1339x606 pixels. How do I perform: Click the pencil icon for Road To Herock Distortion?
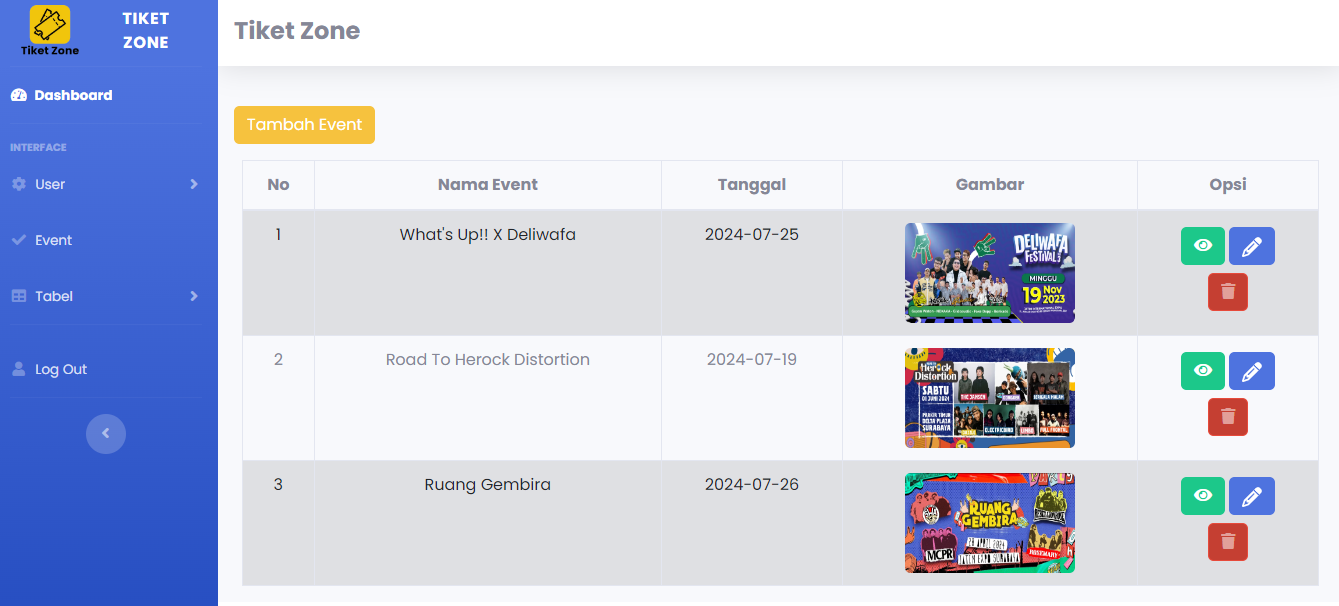click(1251, 371)
